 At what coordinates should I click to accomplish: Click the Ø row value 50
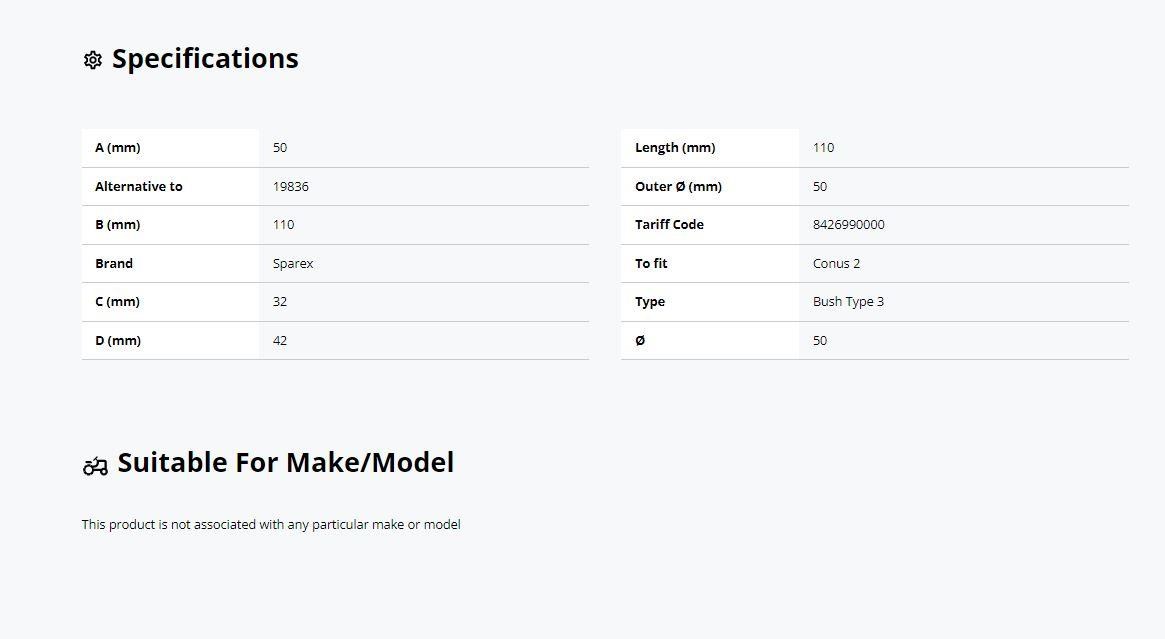pyautogui.click(x=820, y=340)
